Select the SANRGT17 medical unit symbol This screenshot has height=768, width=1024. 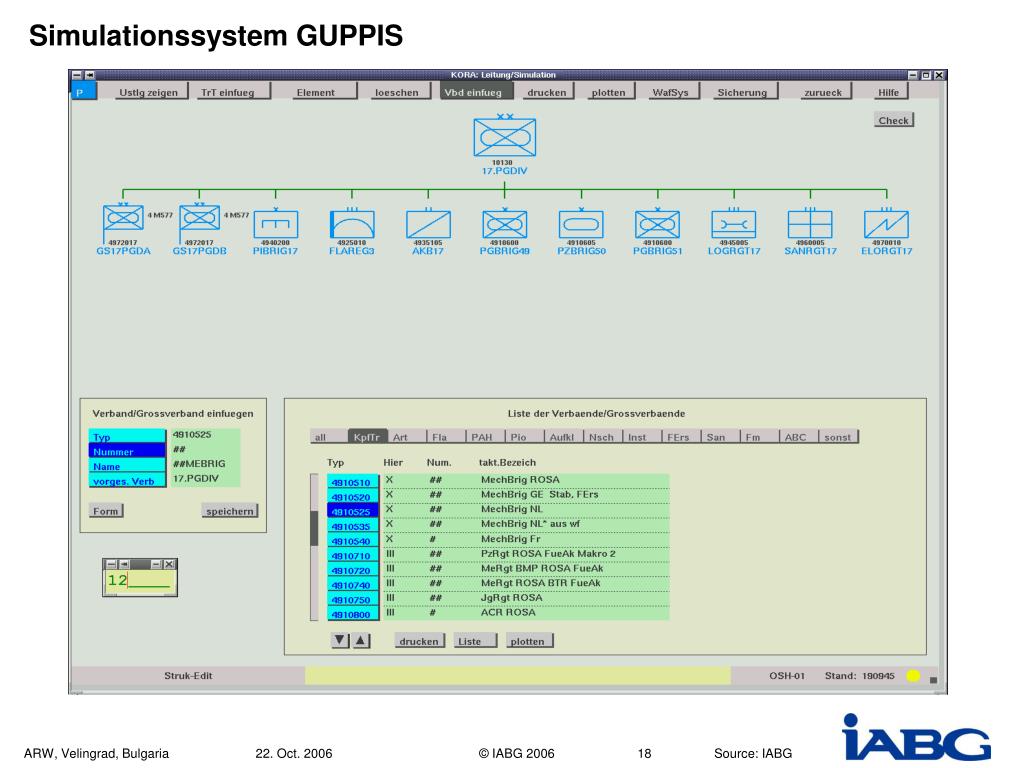810,224
